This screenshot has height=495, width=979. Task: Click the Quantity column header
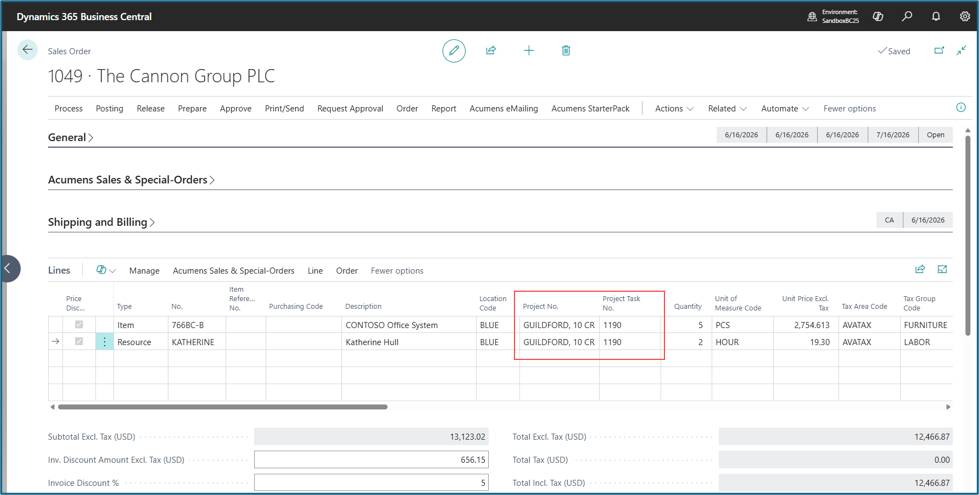tap(687, 306)
